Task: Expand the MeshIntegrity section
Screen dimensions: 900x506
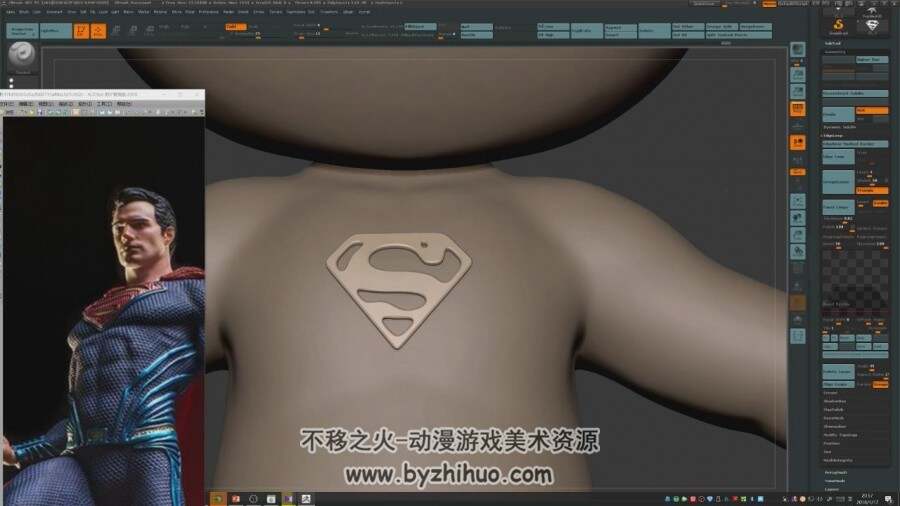Action: (837, 461)
